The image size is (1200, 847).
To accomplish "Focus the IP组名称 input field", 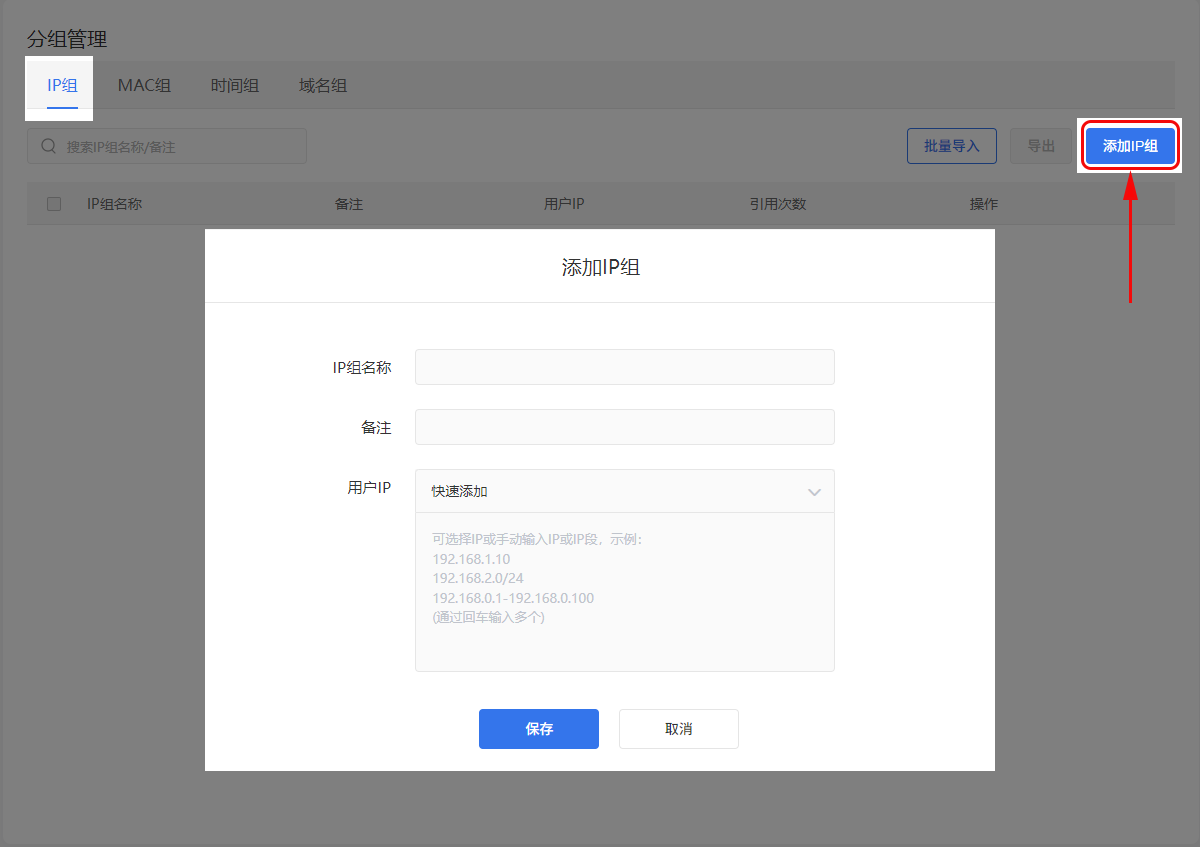I will [x=624, y=367].
